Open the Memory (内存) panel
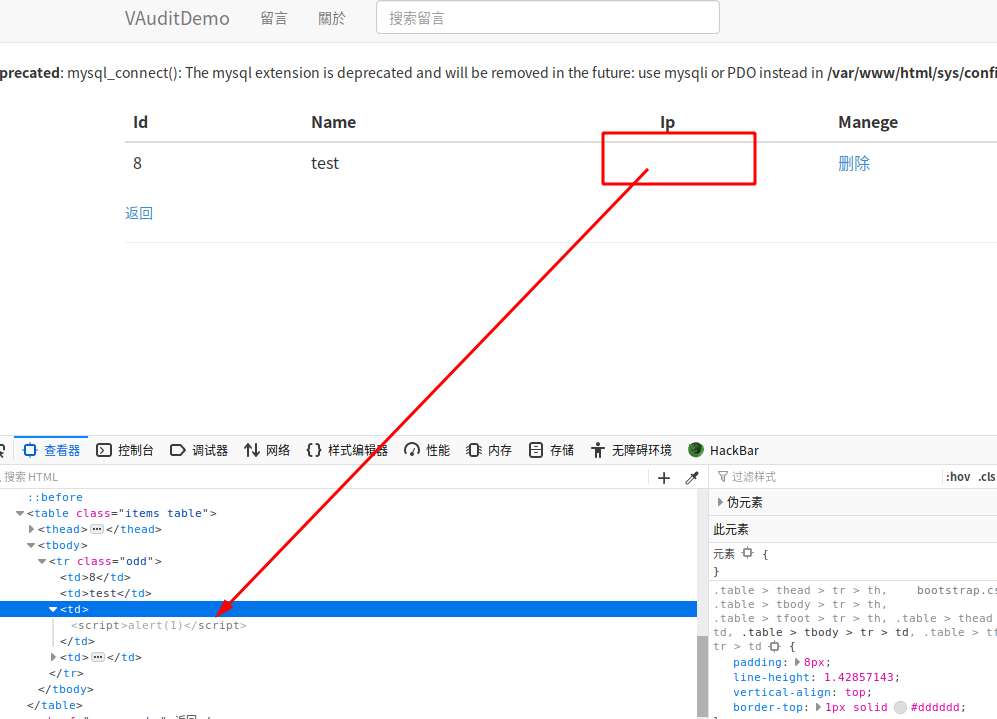The image size is (997, 719). pos(489,451)
